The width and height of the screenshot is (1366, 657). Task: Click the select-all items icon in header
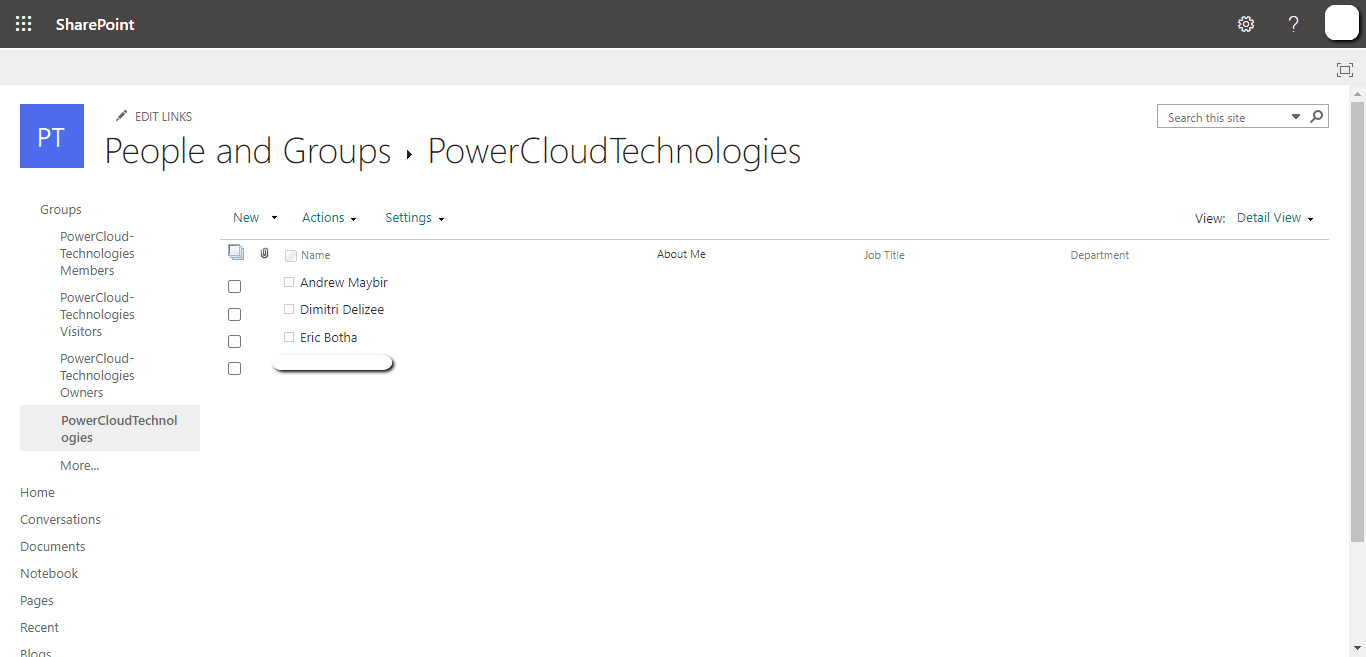click(x=236, y=253)
